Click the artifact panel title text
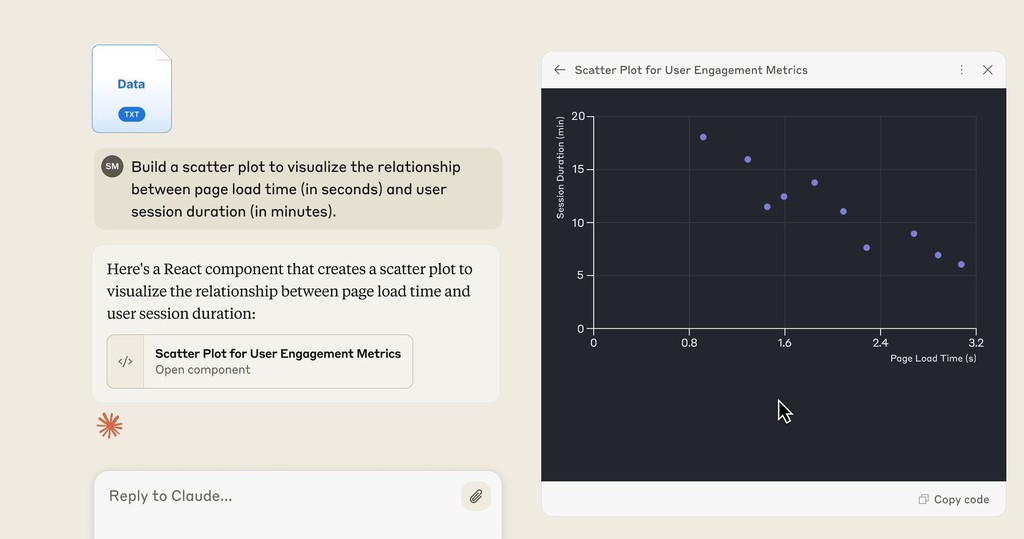Image resolution: width=1024 pixels, height=539 pixels. coord(691,70)
